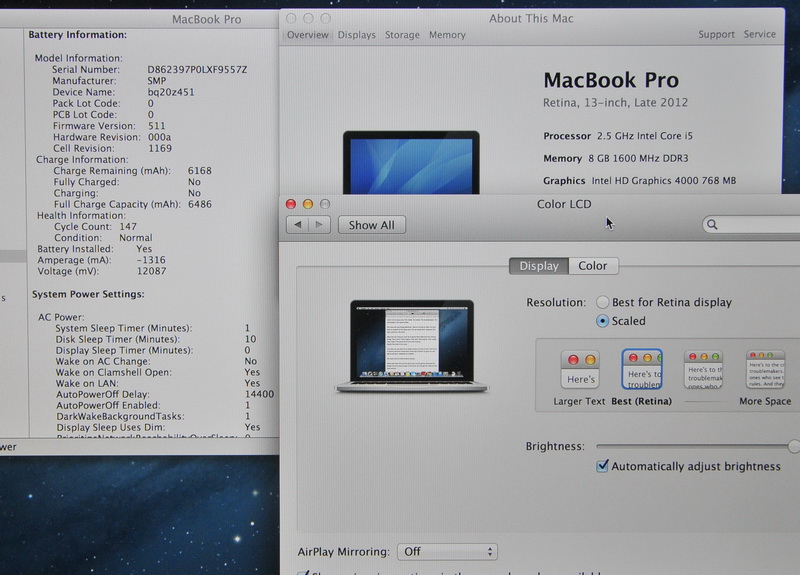Click the Wake on LAN row
Viewport: 800px width, 575px height.
point(158,383)
